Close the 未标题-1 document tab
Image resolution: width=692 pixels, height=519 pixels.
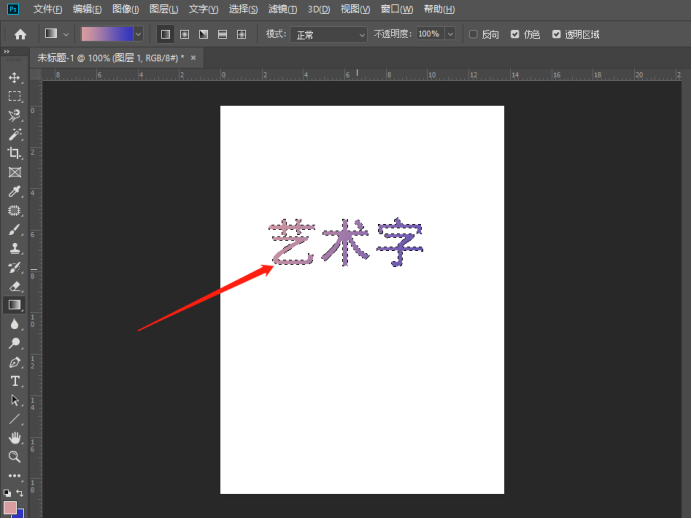coord(193,58)
